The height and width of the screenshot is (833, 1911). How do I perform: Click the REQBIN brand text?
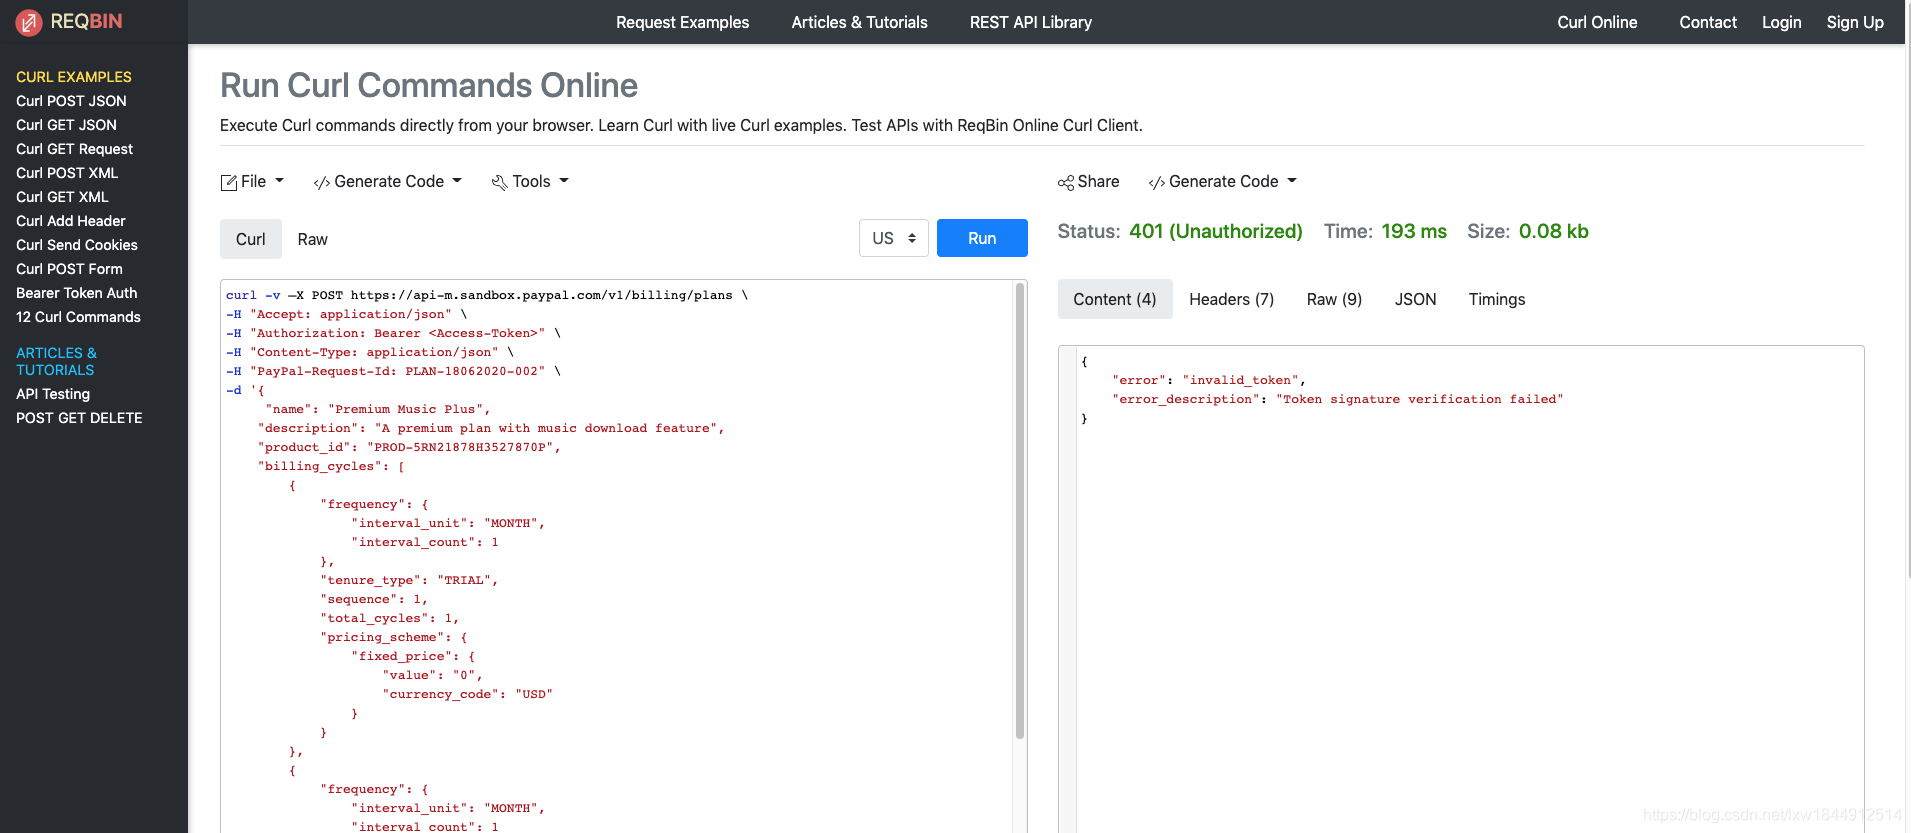tap(86, 22)
